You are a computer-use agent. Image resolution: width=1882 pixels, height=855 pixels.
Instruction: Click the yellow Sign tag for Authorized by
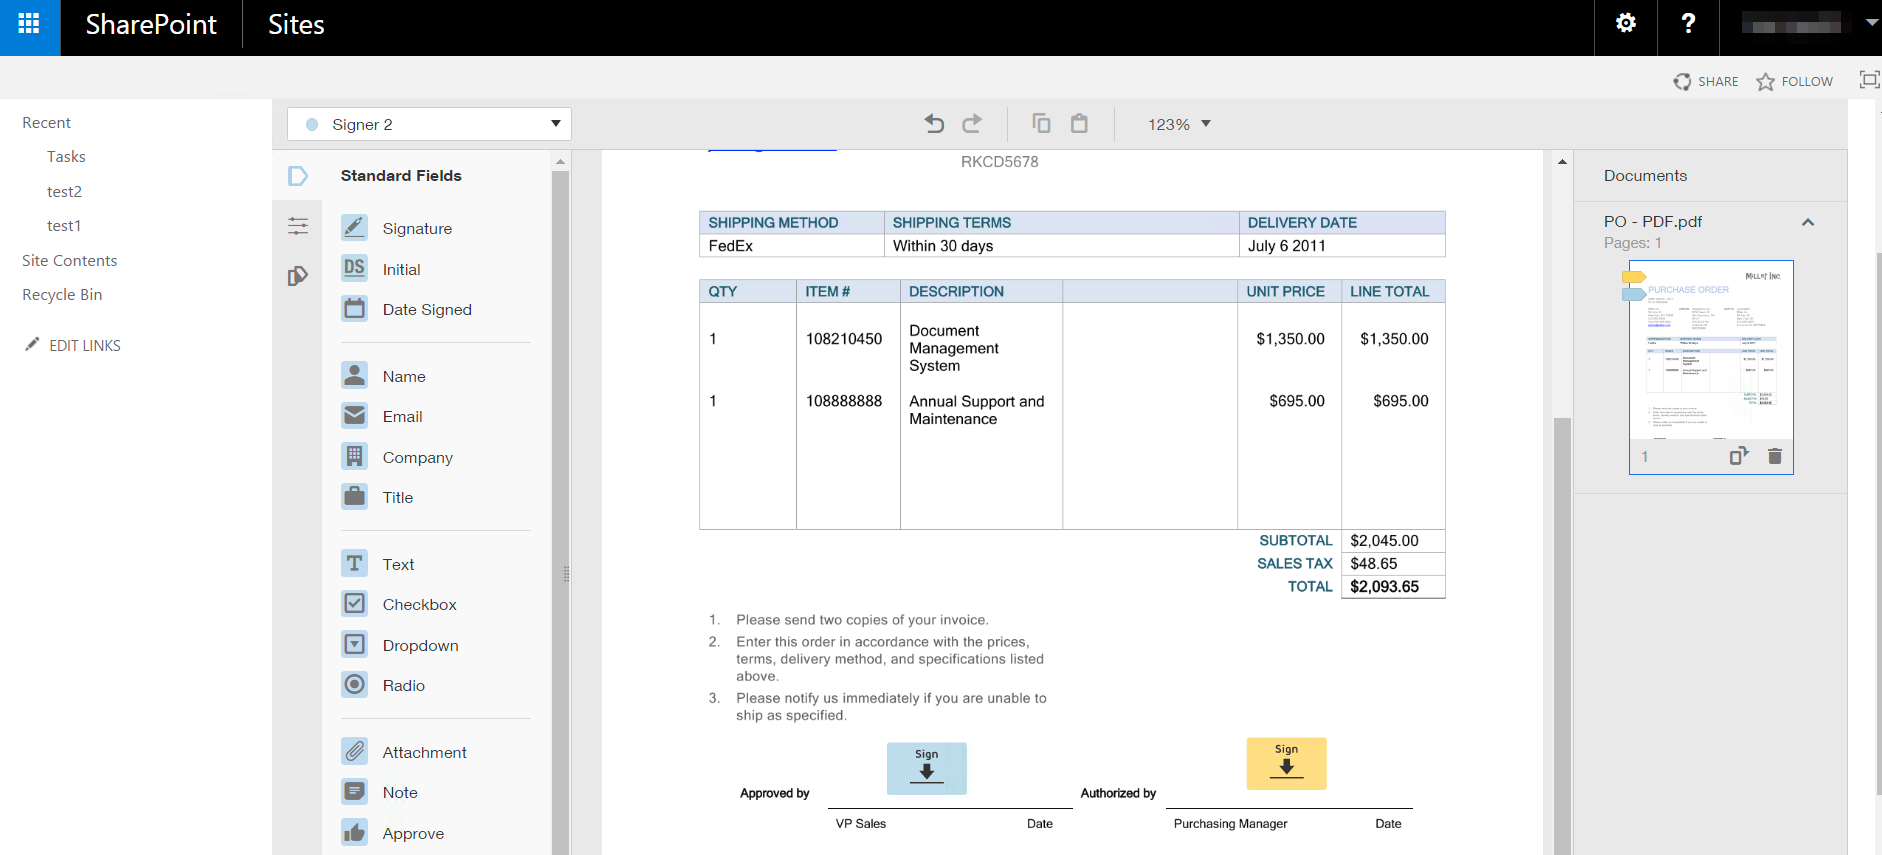[x=1287, y=763]
